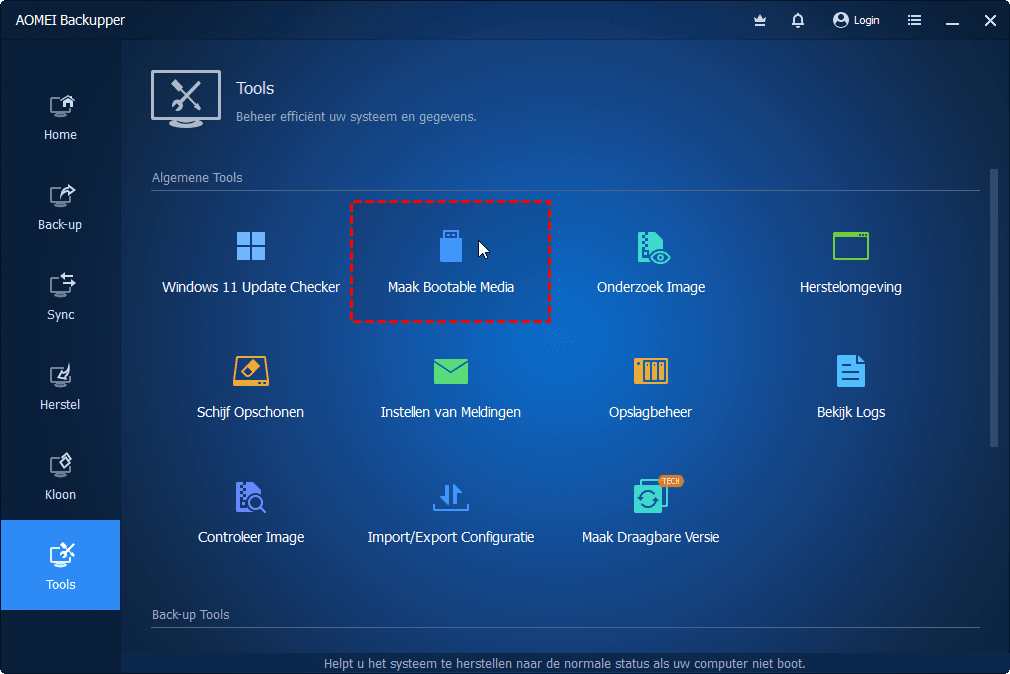
Task: Switch to the Kloon sidebar section
Action: click(x=61, y=477)
